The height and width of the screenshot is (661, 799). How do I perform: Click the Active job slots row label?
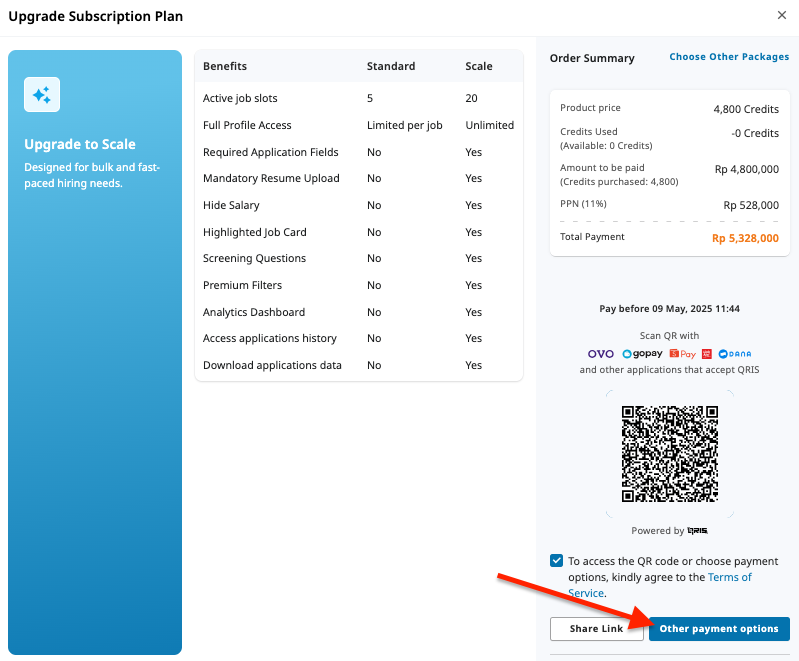(x=240, y=98)
